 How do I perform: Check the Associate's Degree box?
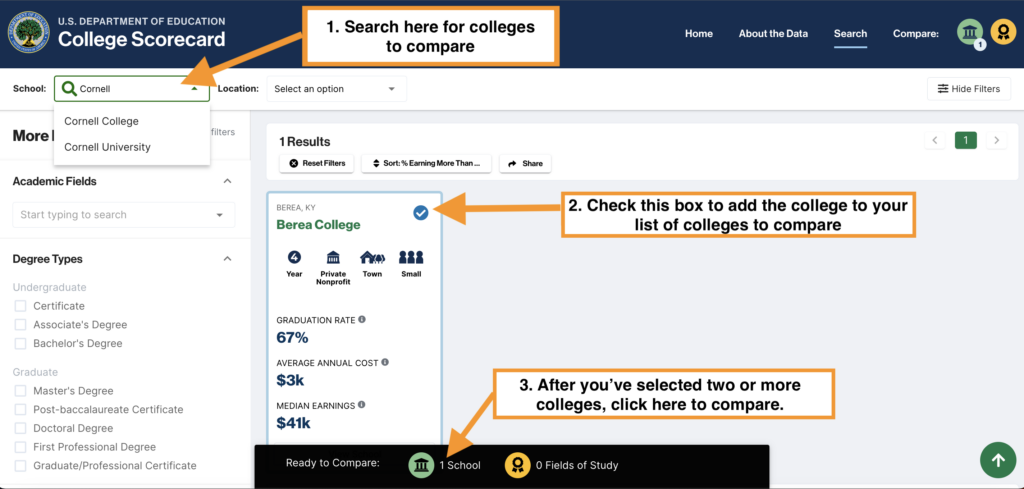pyautogui.click(x=21, y=324)
